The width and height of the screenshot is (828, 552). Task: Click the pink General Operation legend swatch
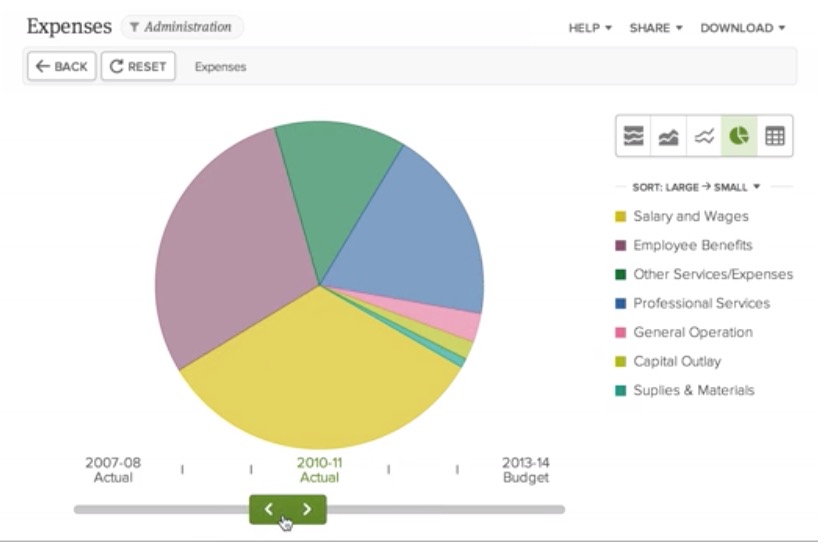pyautogui.click(x=620, y=332)
